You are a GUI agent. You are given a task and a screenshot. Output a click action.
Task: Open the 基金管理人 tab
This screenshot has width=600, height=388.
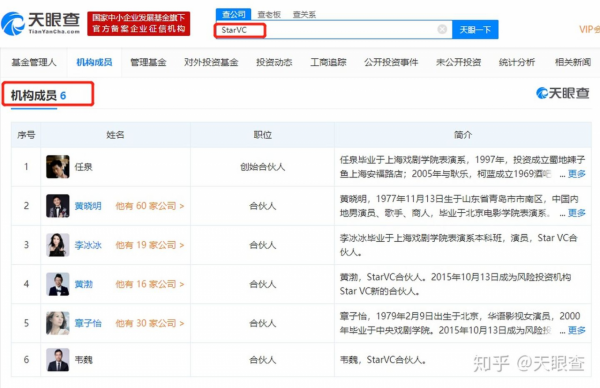tap(34, 62)
